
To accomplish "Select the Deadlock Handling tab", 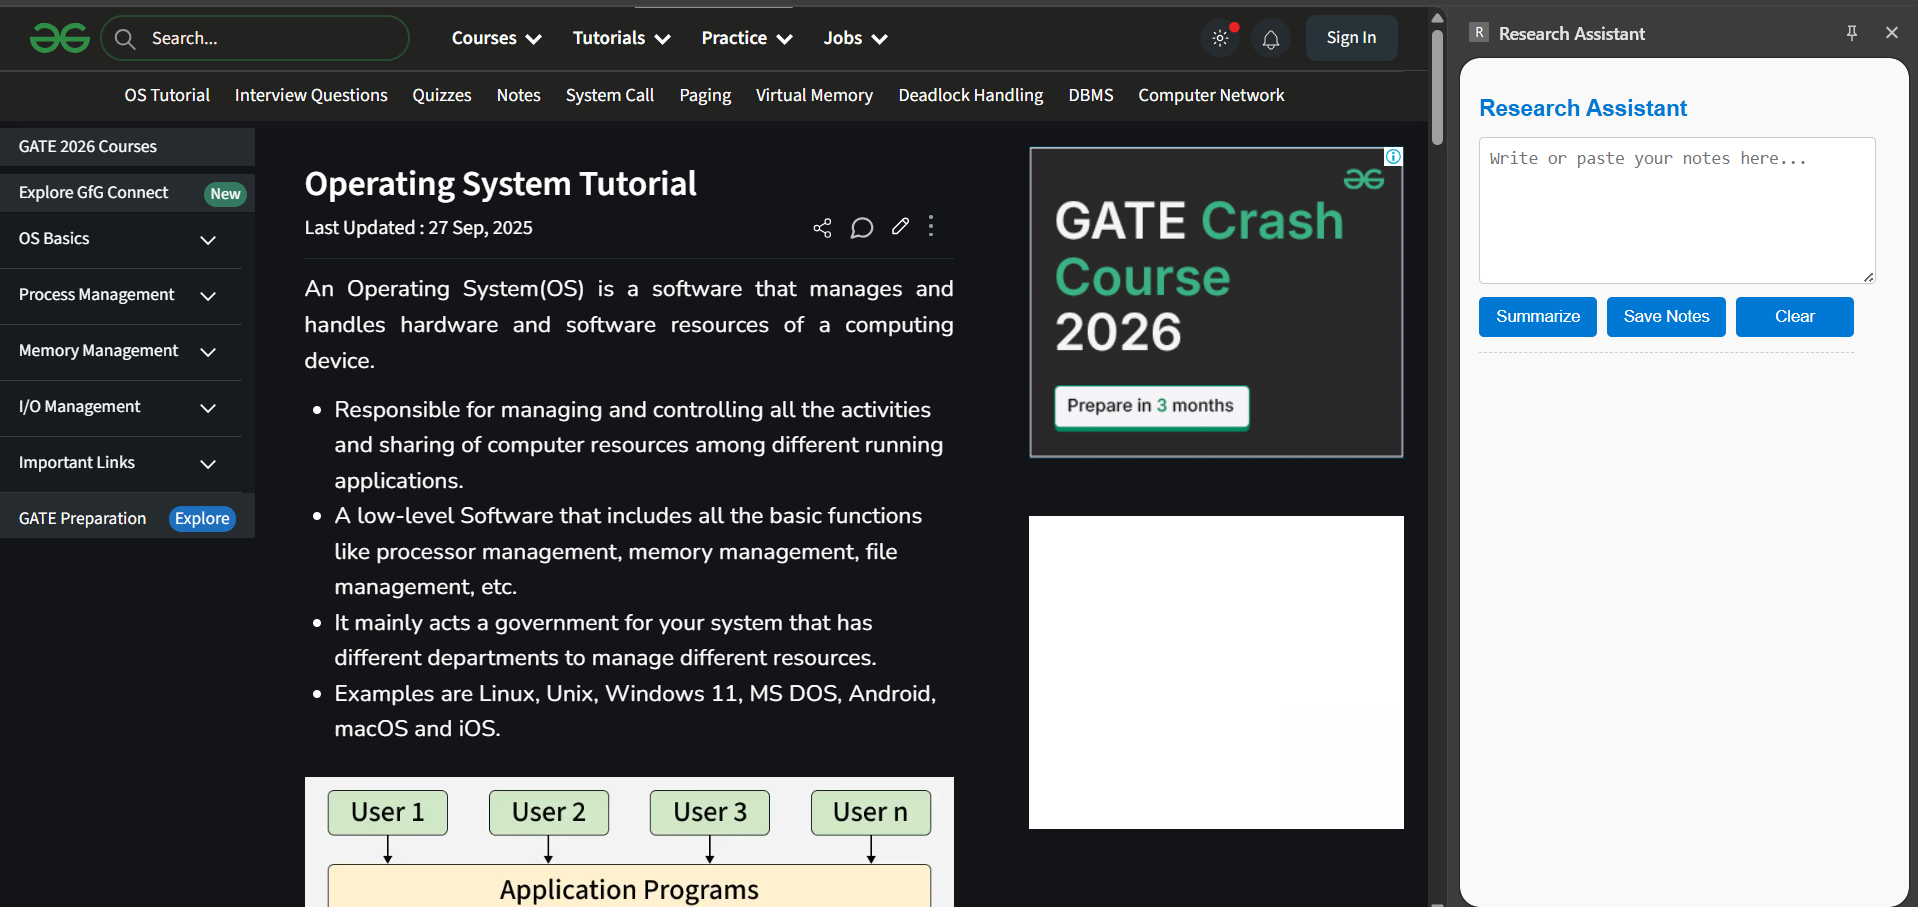I will click(970, 95).
